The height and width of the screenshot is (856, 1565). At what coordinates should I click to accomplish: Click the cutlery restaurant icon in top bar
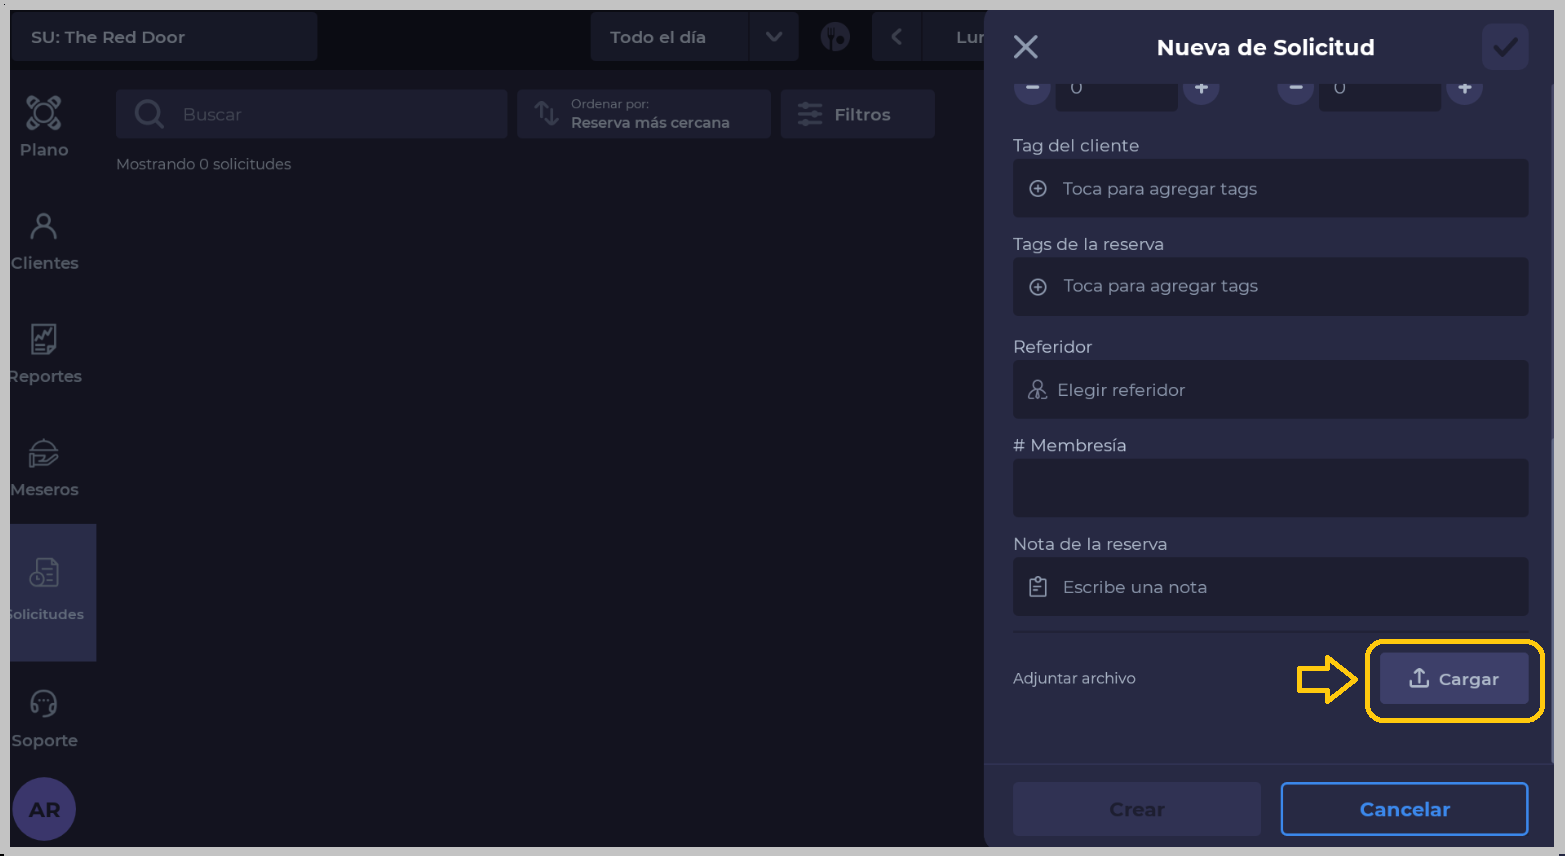point(835,37)
